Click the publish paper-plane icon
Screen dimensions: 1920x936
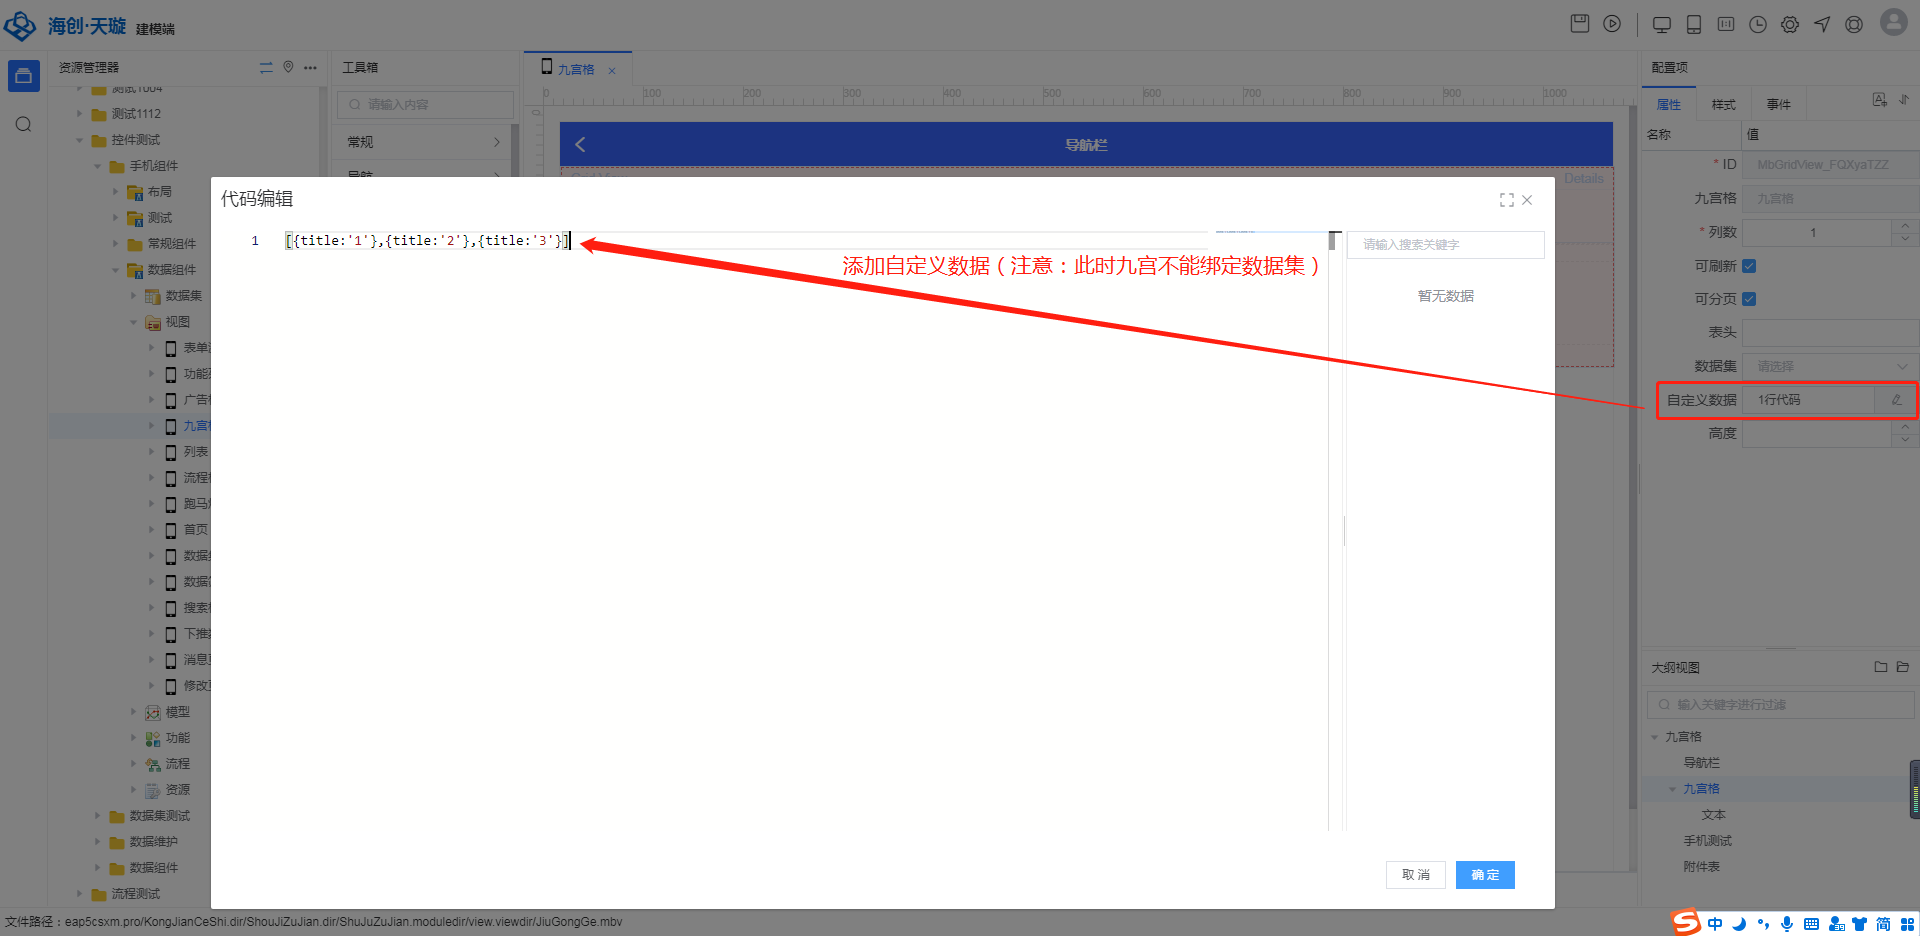1822,25
